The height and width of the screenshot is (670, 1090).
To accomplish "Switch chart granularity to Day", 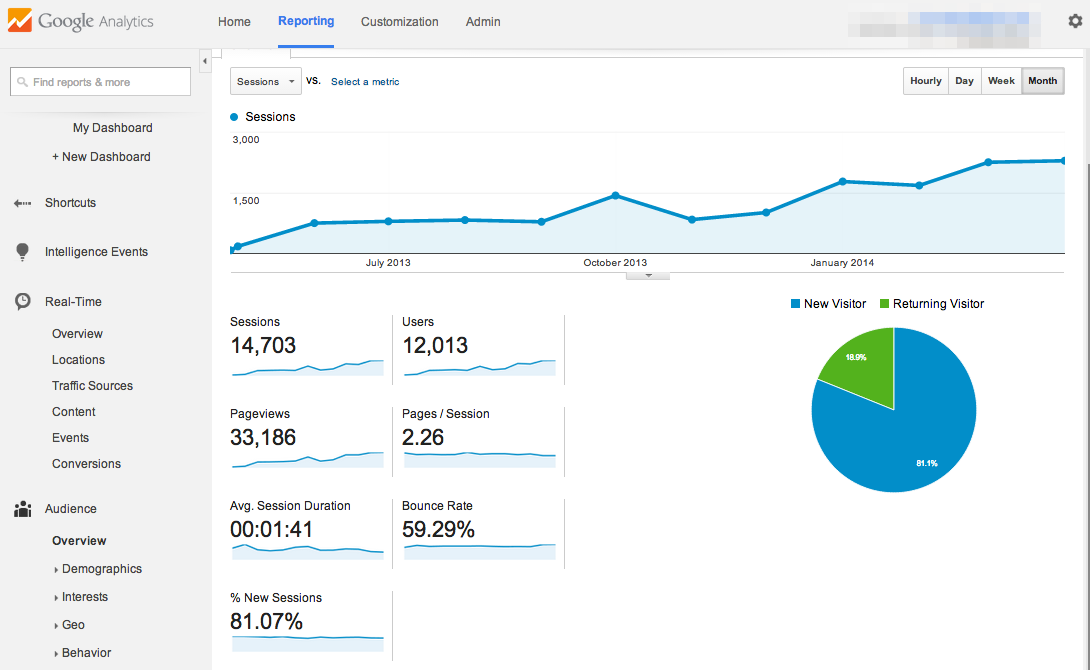I will [964, 81].
